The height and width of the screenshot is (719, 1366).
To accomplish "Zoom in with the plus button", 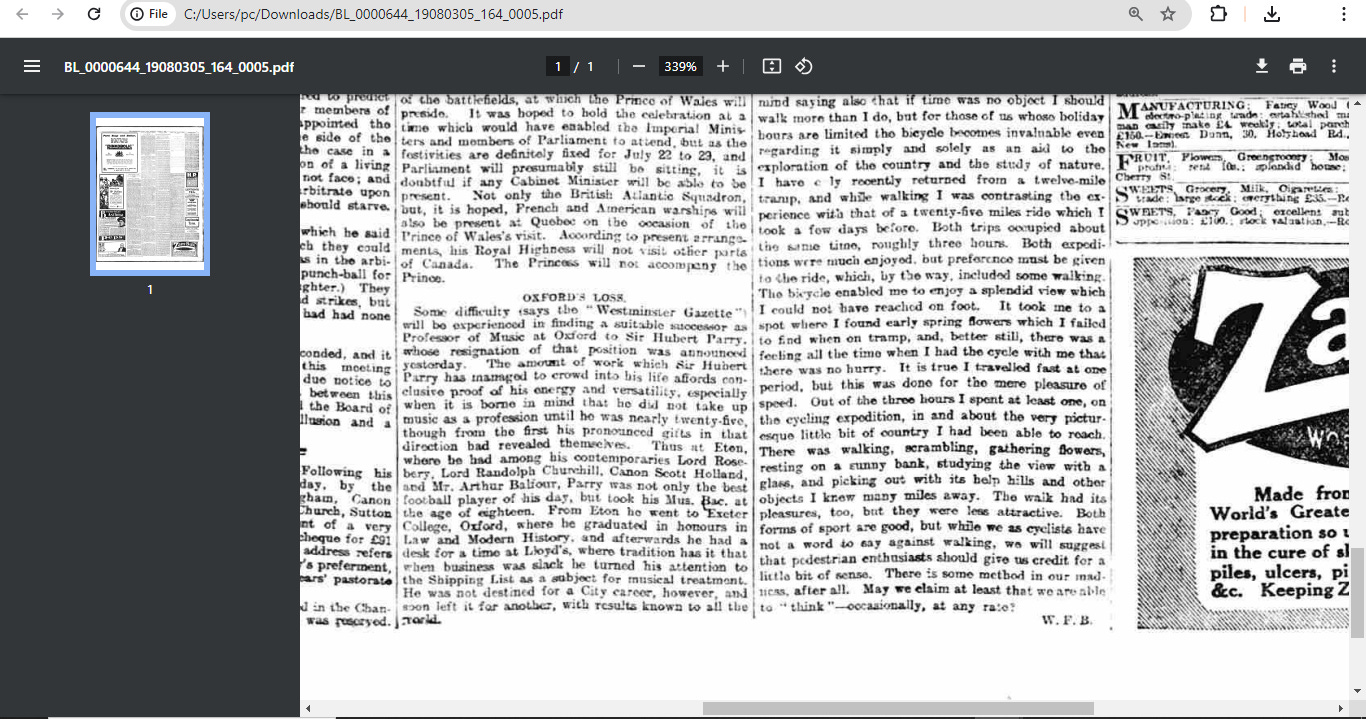I will point(723,66).
